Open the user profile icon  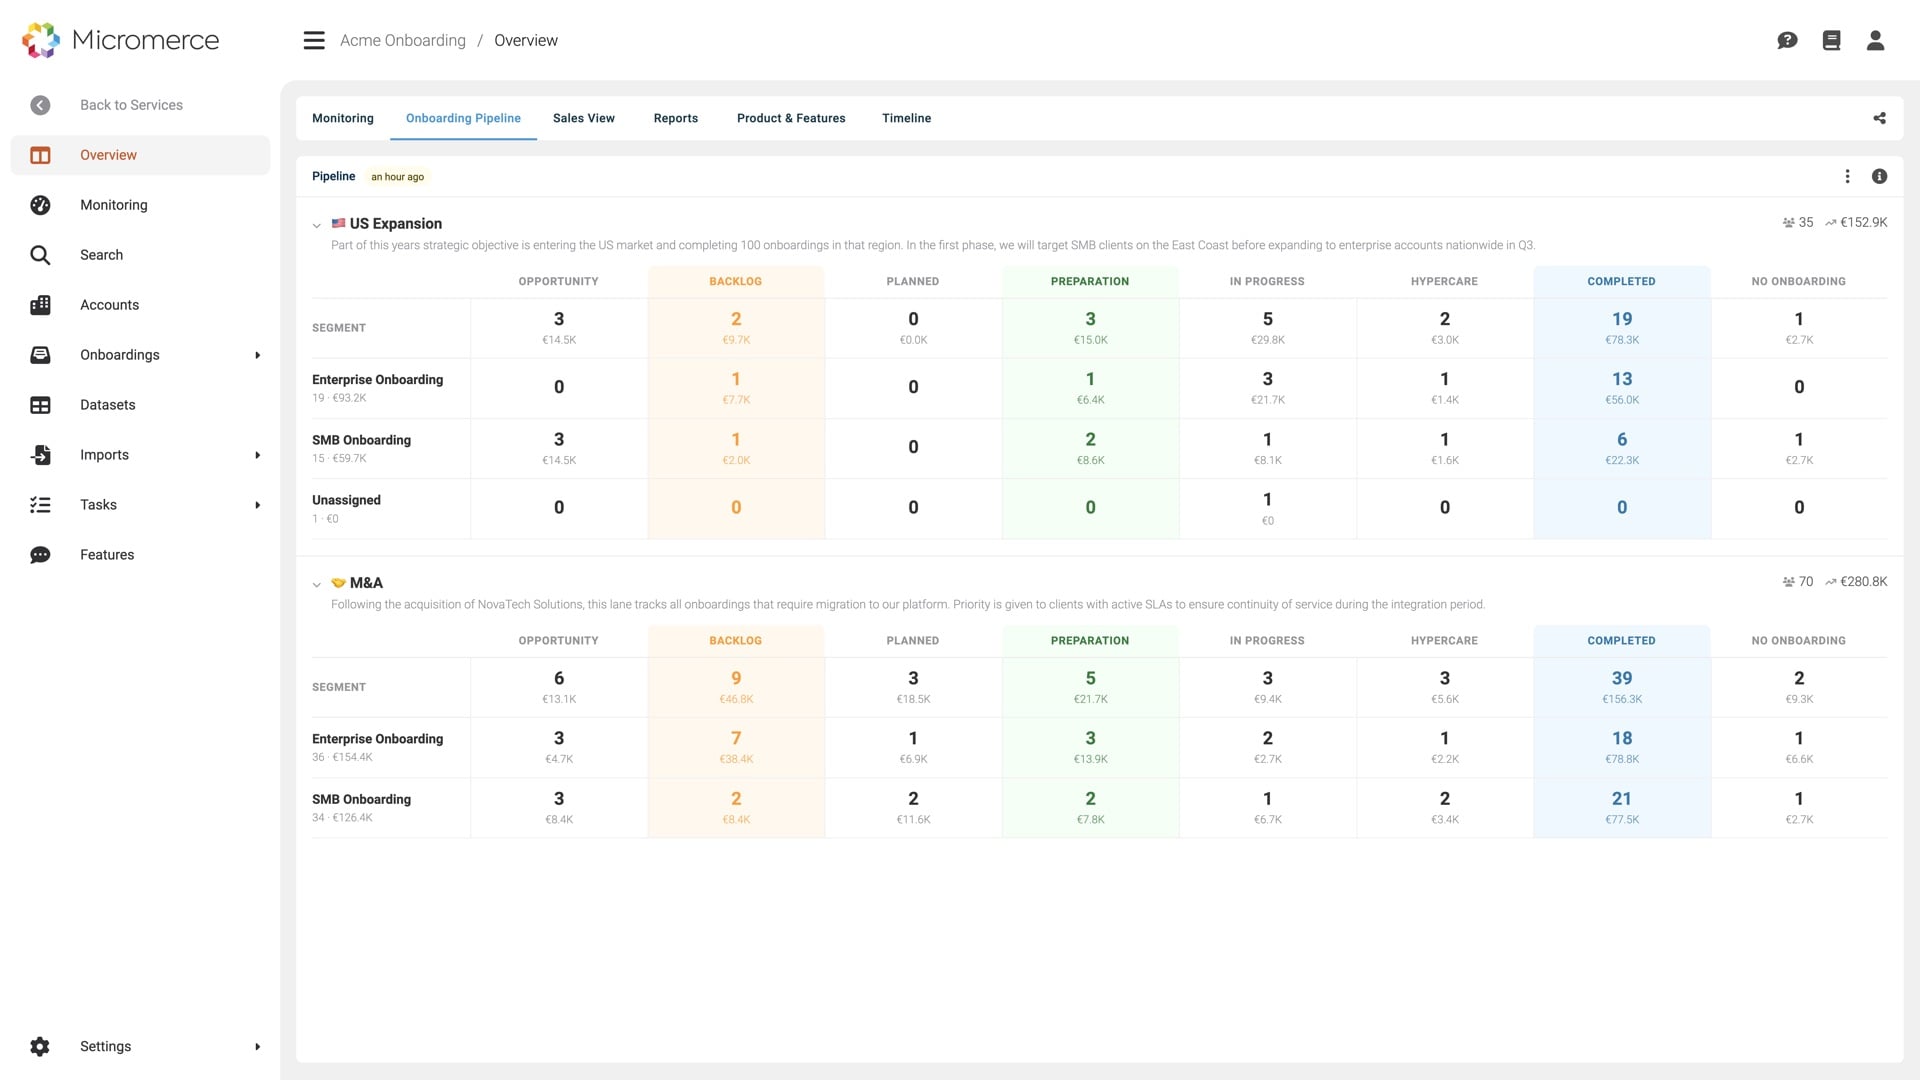[1875, 40]
